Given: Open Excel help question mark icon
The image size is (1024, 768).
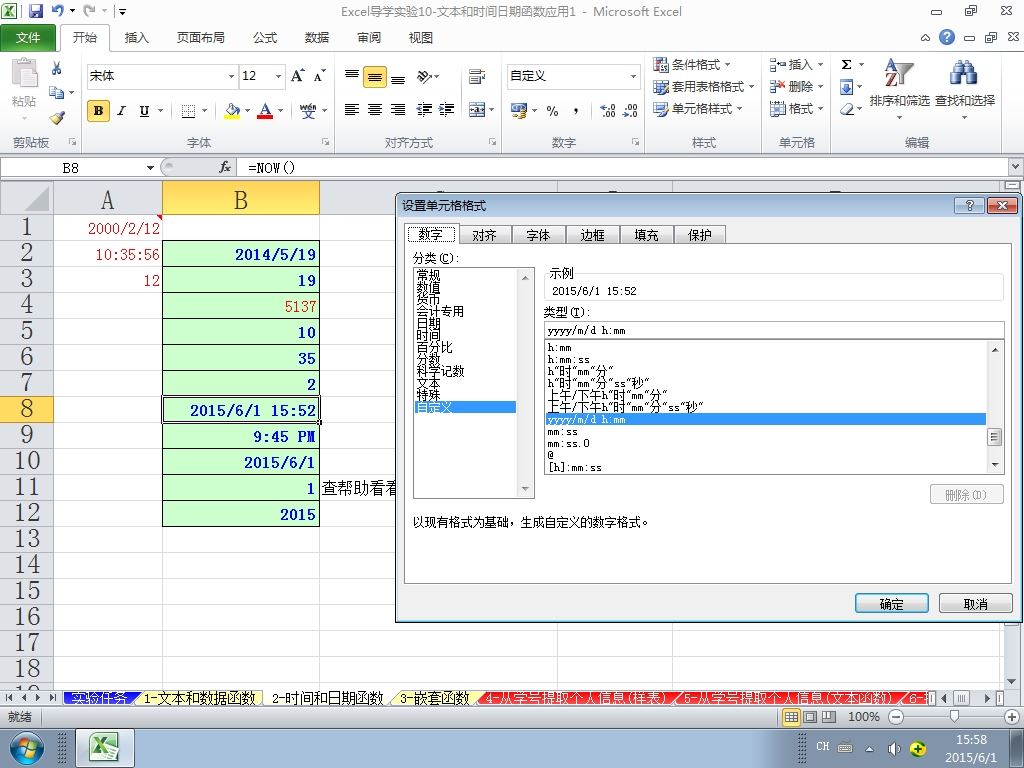Looking at the screenshot, I should [947, 37].
